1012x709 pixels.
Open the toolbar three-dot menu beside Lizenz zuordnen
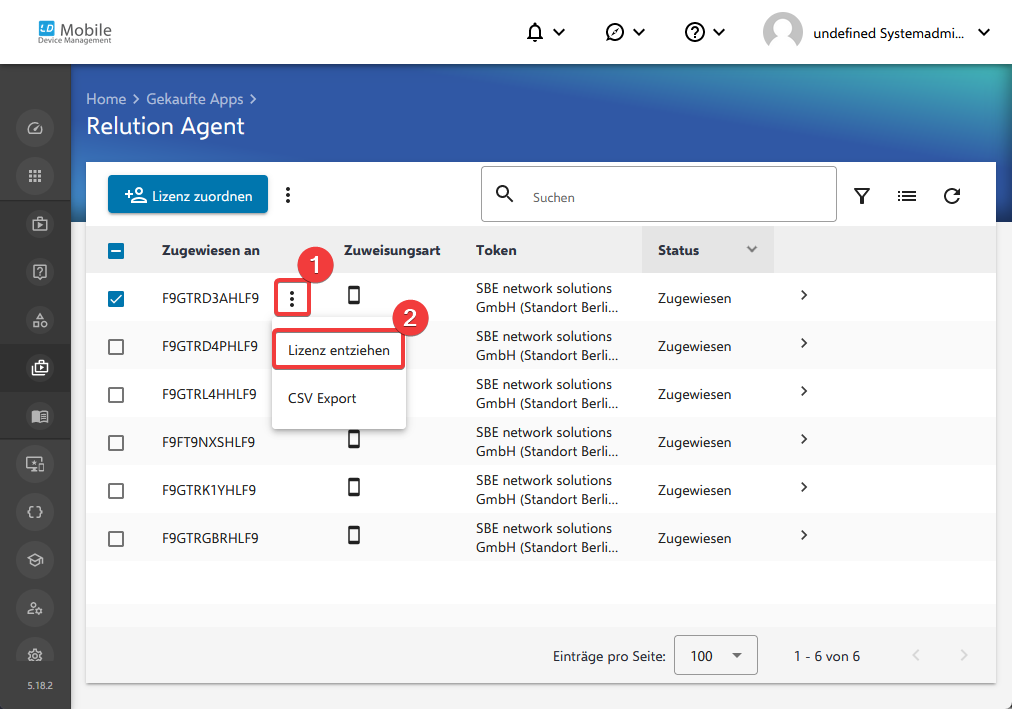(x=288, y=195)
